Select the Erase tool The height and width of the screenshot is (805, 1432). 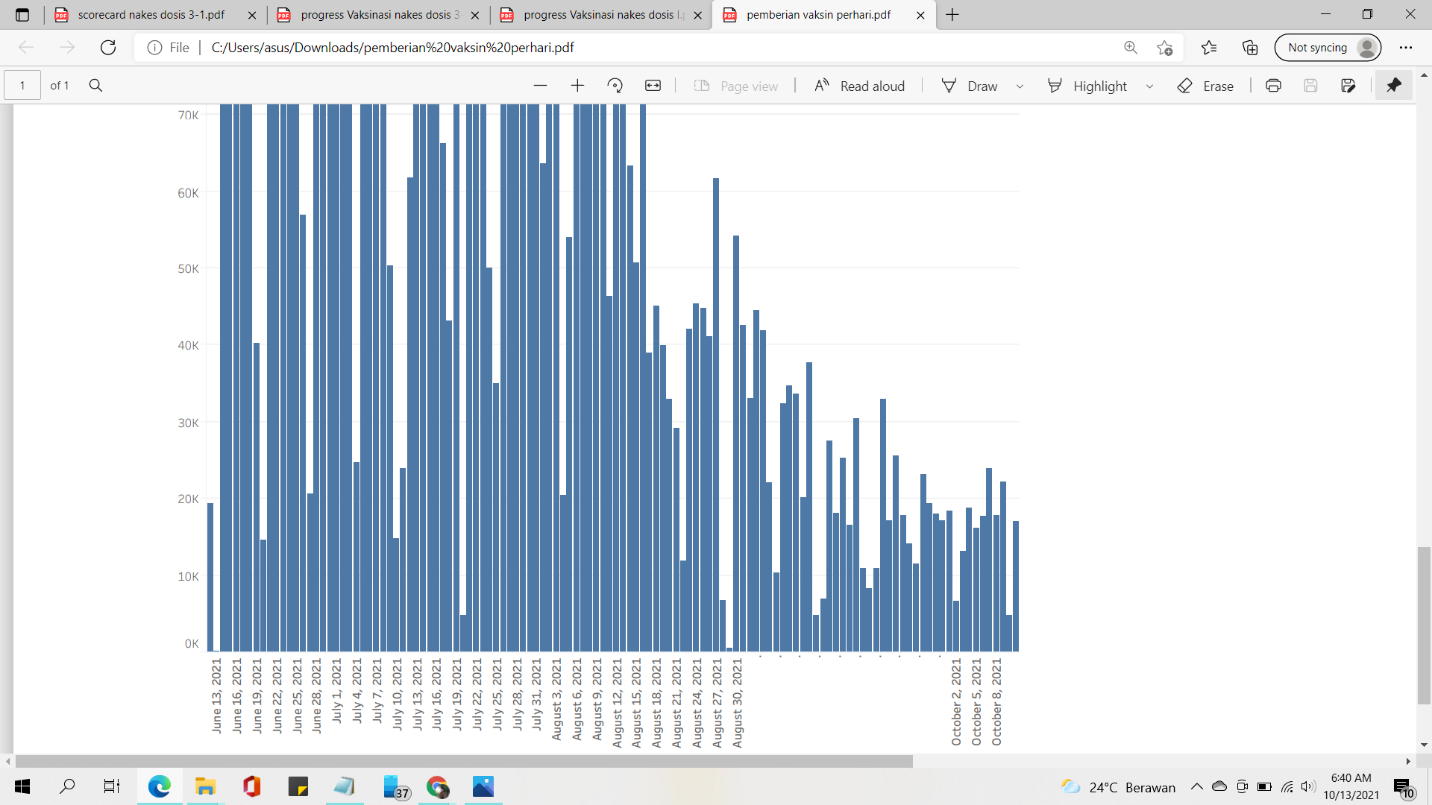[x=1205, y=86]
